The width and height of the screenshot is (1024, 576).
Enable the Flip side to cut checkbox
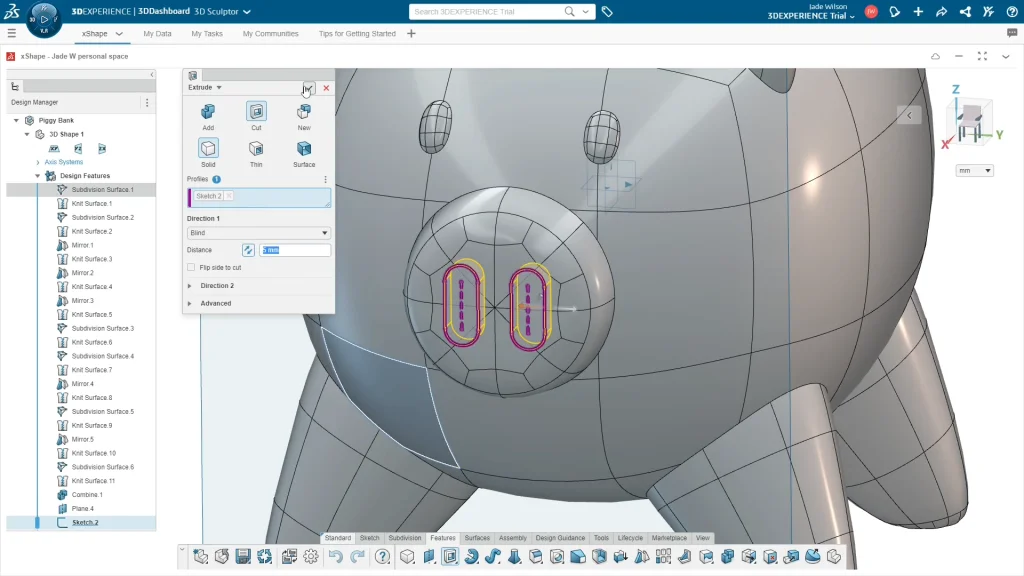pyautogui.click(x=191, y=267)
